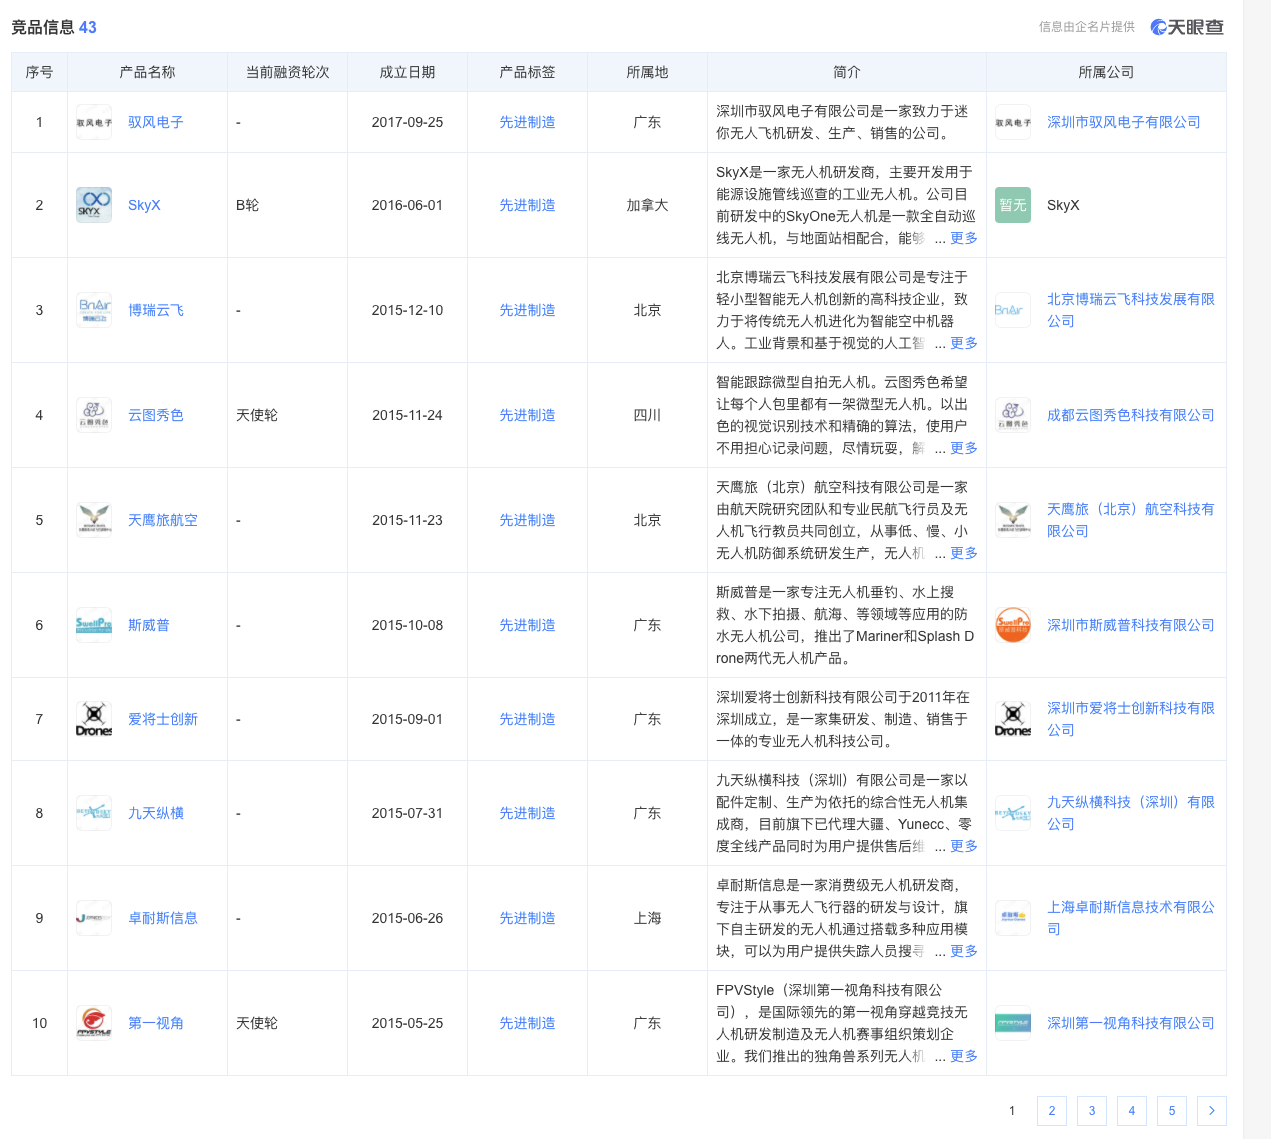Click 上海卓耐斯信息技术有限公司 company logo
Screen dimensions: 1271x1139
[1013, 918]
